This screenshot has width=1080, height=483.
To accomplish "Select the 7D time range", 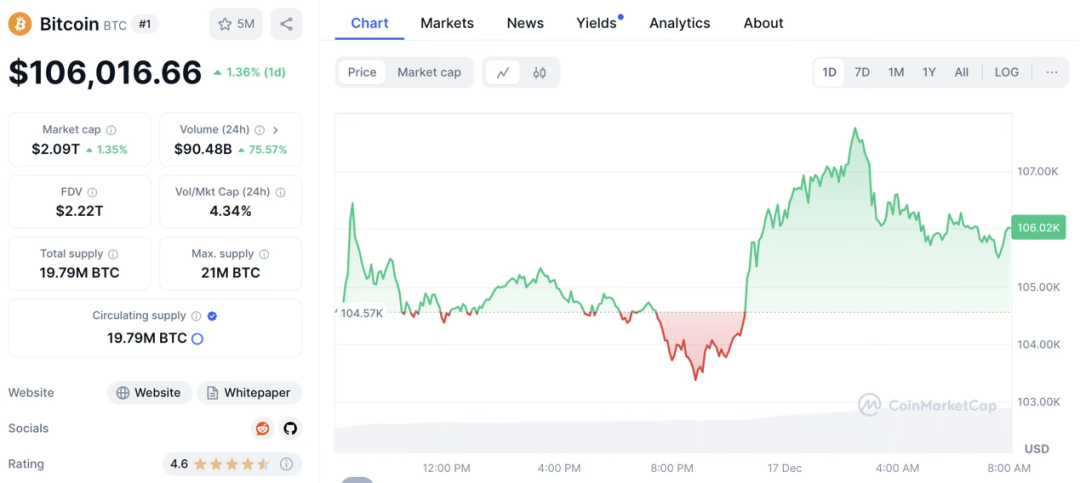I will click(862, 72).
